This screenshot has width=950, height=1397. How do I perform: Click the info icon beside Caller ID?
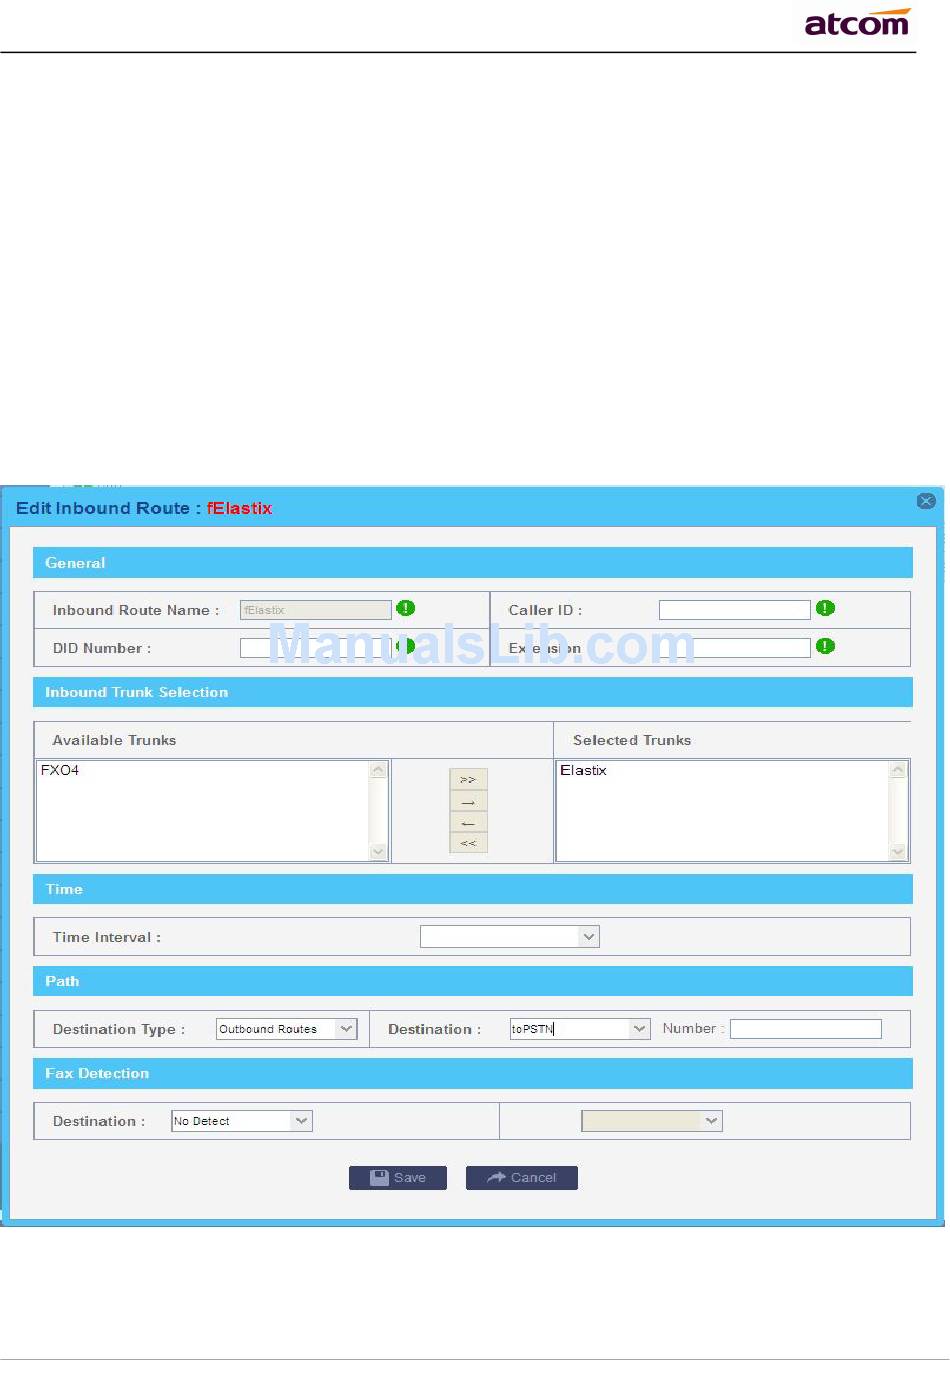tap(825, 608)
